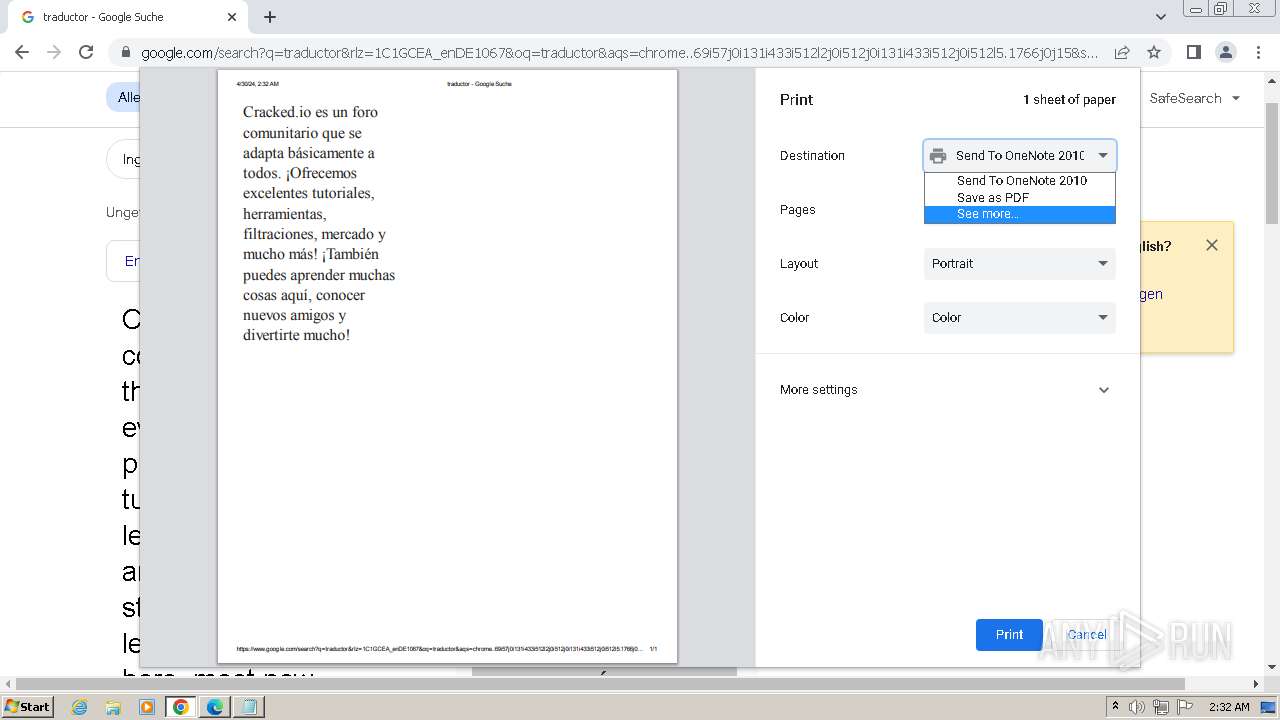Choose Save as PDF destination
This screenshot has width=1280, height=720.
tap(1020, 198)
